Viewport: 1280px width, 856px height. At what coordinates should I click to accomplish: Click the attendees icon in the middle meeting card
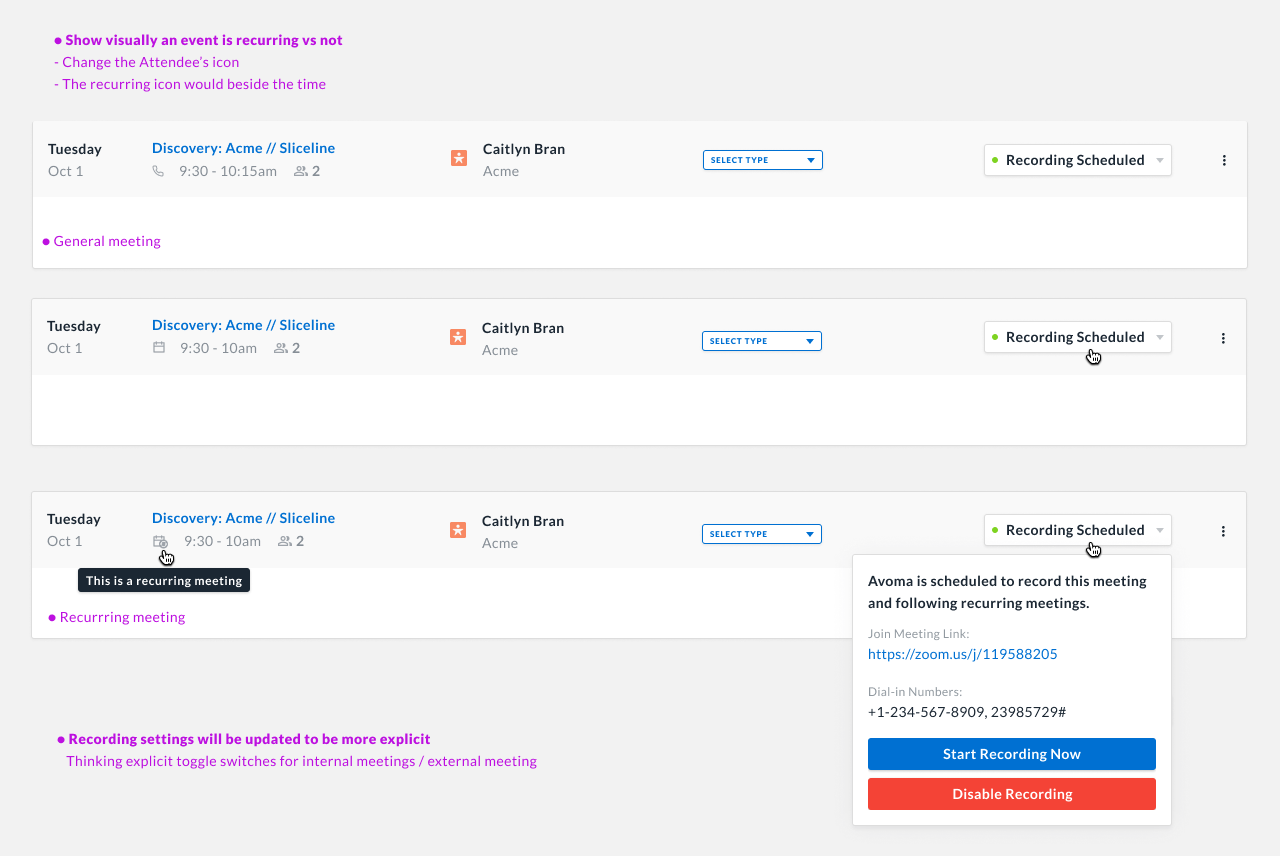281,348
